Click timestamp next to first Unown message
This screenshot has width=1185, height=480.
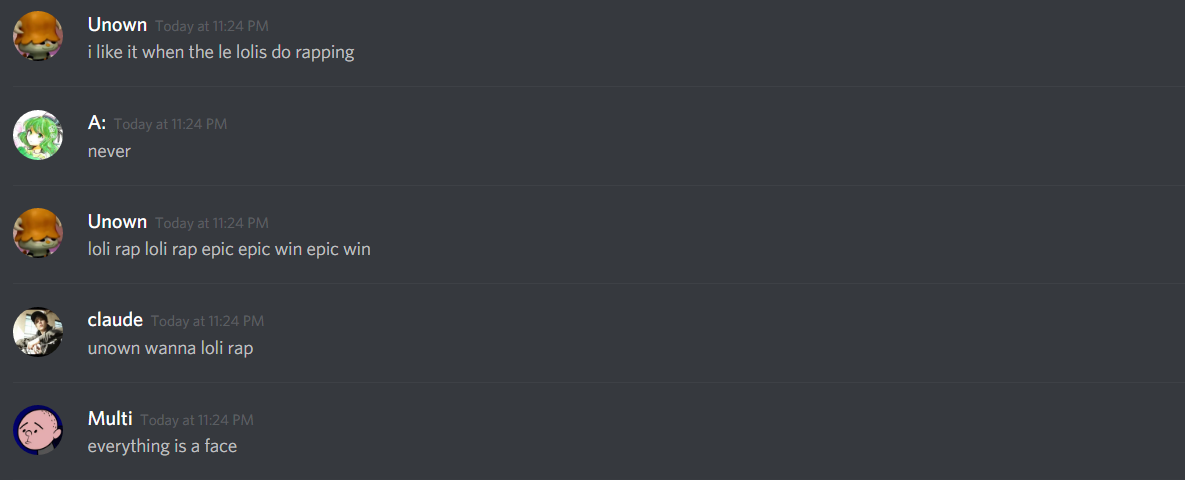click(212, 26)
